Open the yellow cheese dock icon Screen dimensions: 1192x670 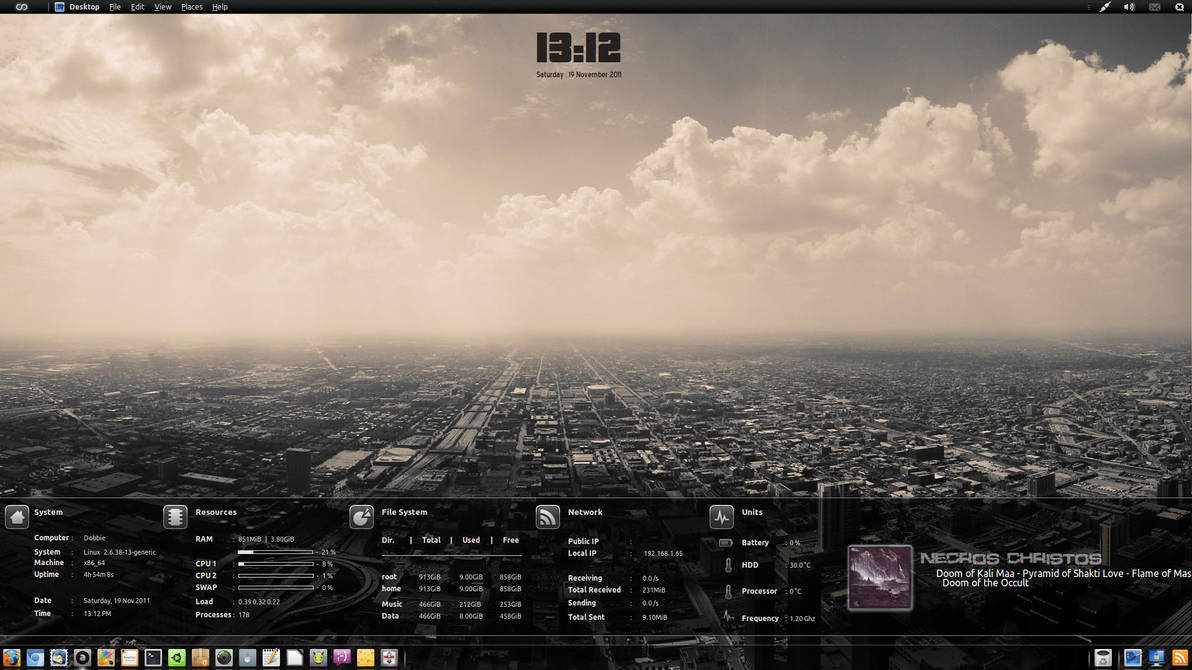tap(365, 658)
